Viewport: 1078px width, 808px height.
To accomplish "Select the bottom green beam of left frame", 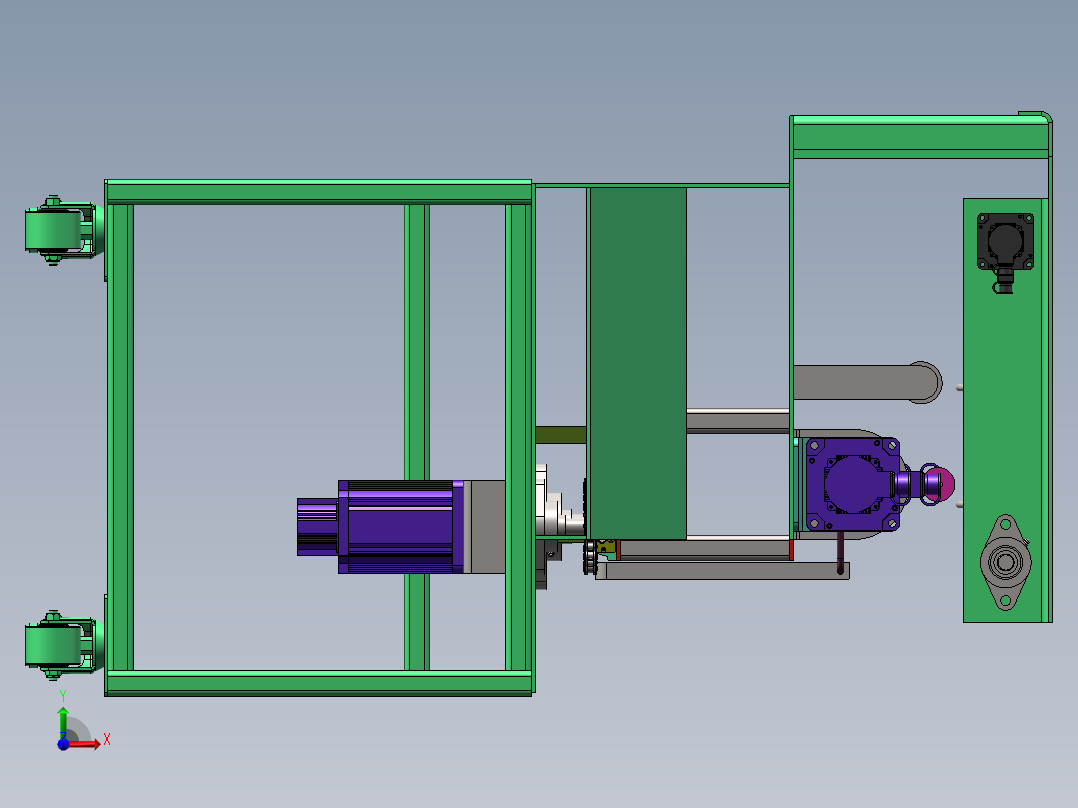I will tap(319, 683).
